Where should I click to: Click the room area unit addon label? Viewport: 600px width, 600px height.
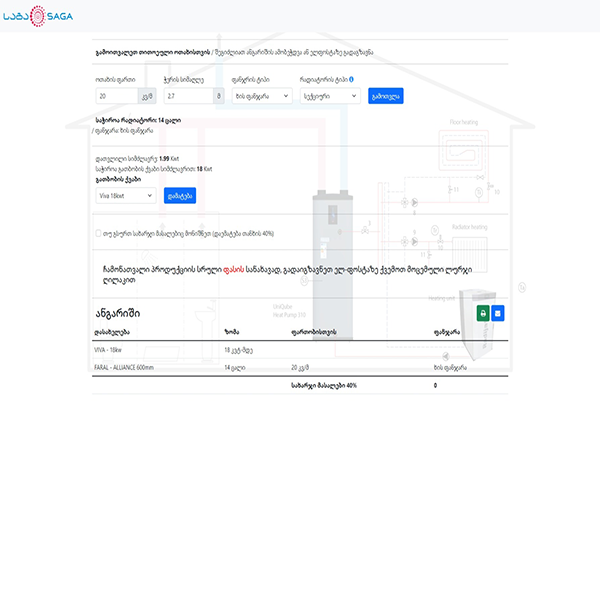147,96
